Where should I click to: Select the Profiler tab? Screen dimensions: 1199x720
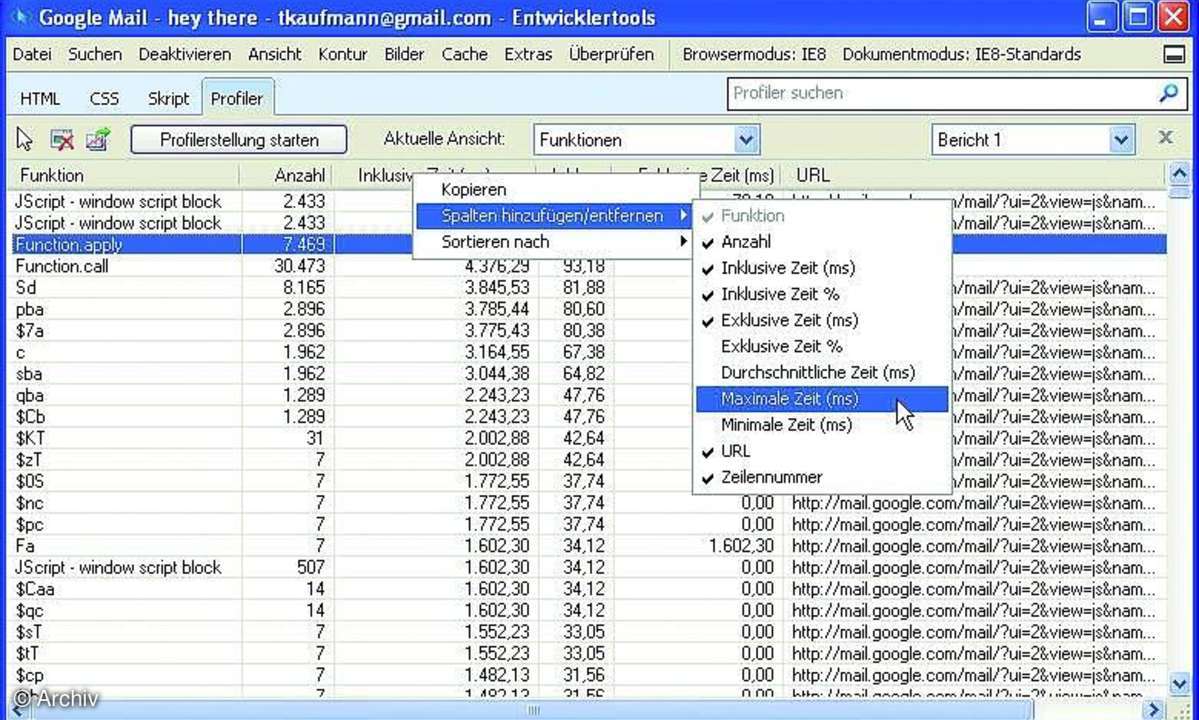[237, 98]
